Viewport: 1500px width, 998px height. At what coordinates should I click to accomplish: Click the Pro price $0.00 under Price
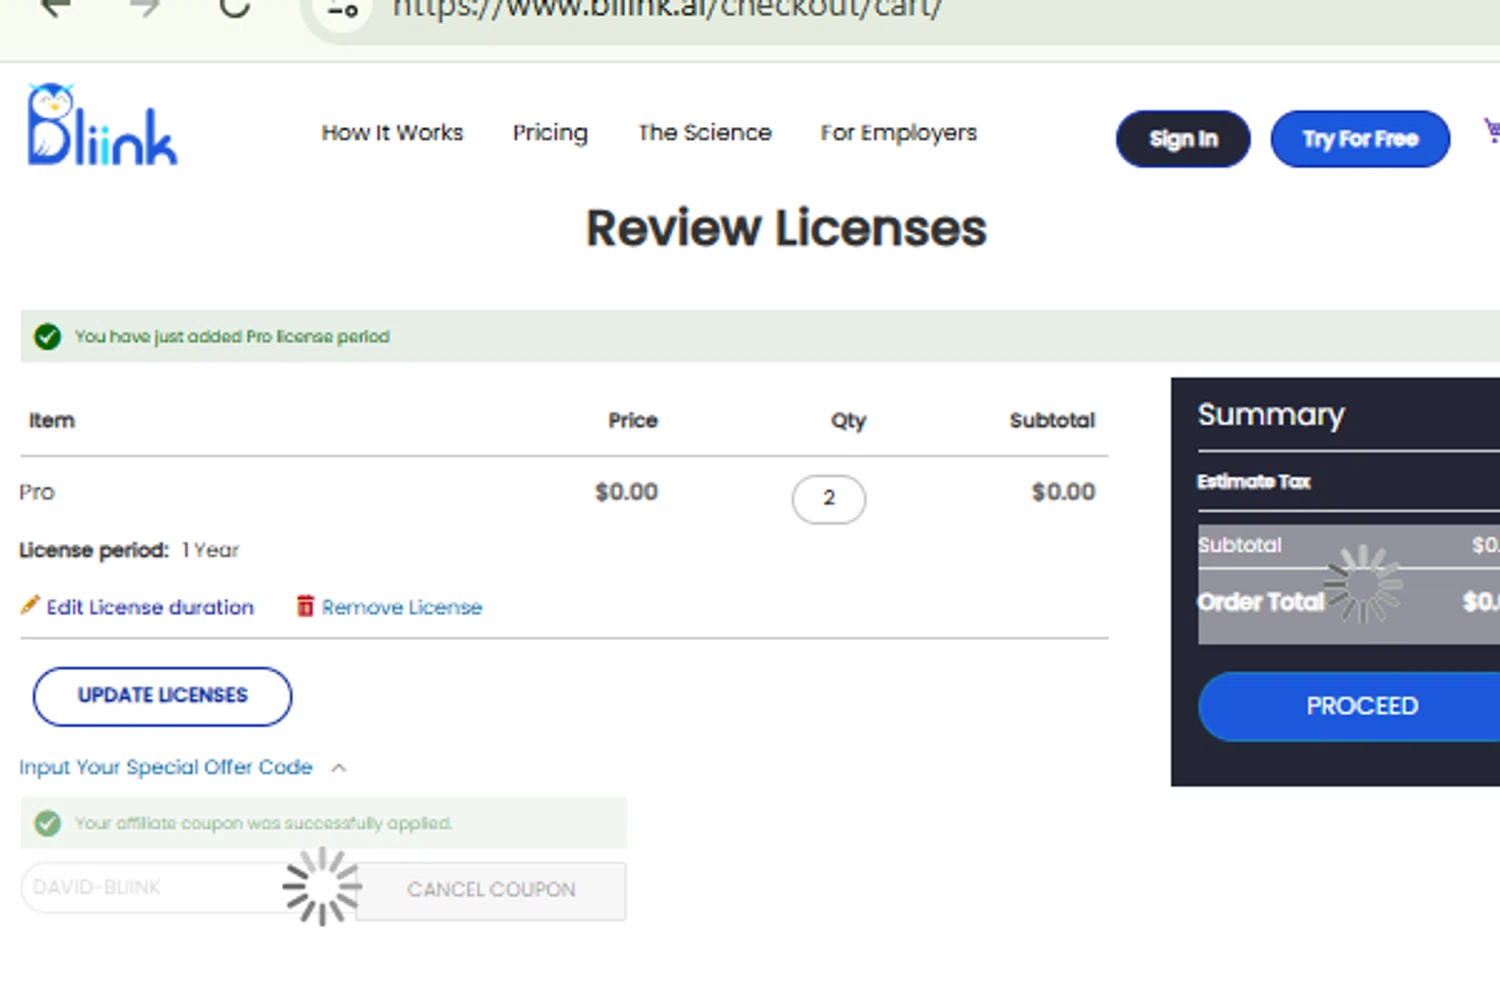click(x=626, y=492)
